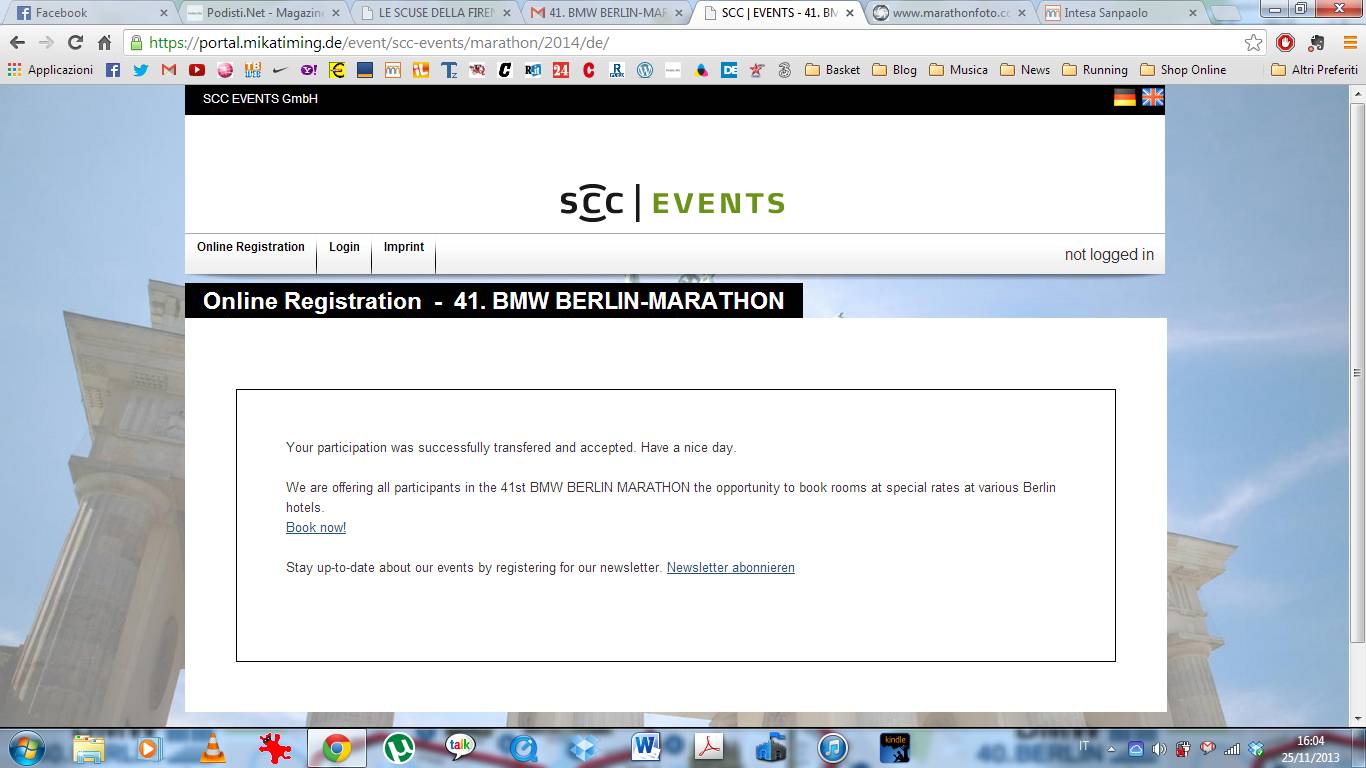Image resolution: width=1366 pixels, height=768 pixels.
Task: Reload the page
Action: pos(75,43)
